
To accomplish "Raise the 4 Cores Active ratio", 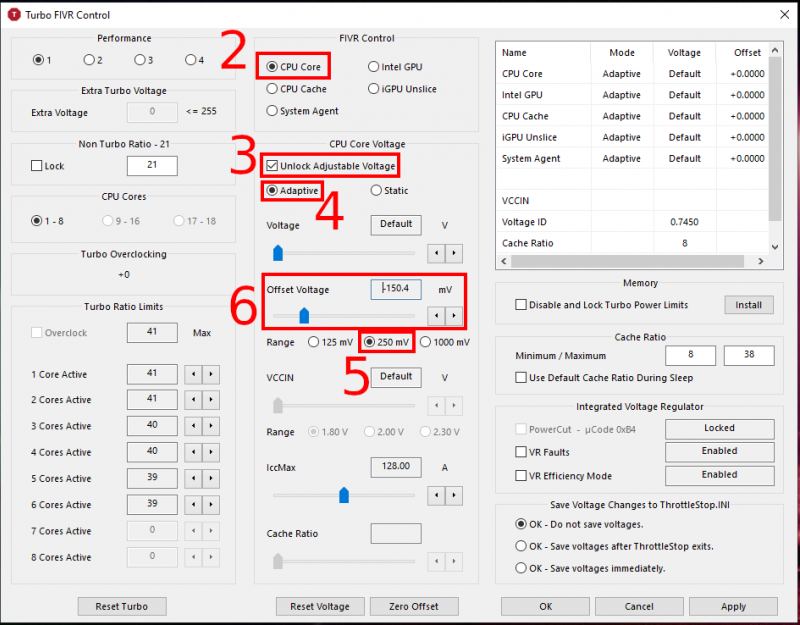I will 211,453.
